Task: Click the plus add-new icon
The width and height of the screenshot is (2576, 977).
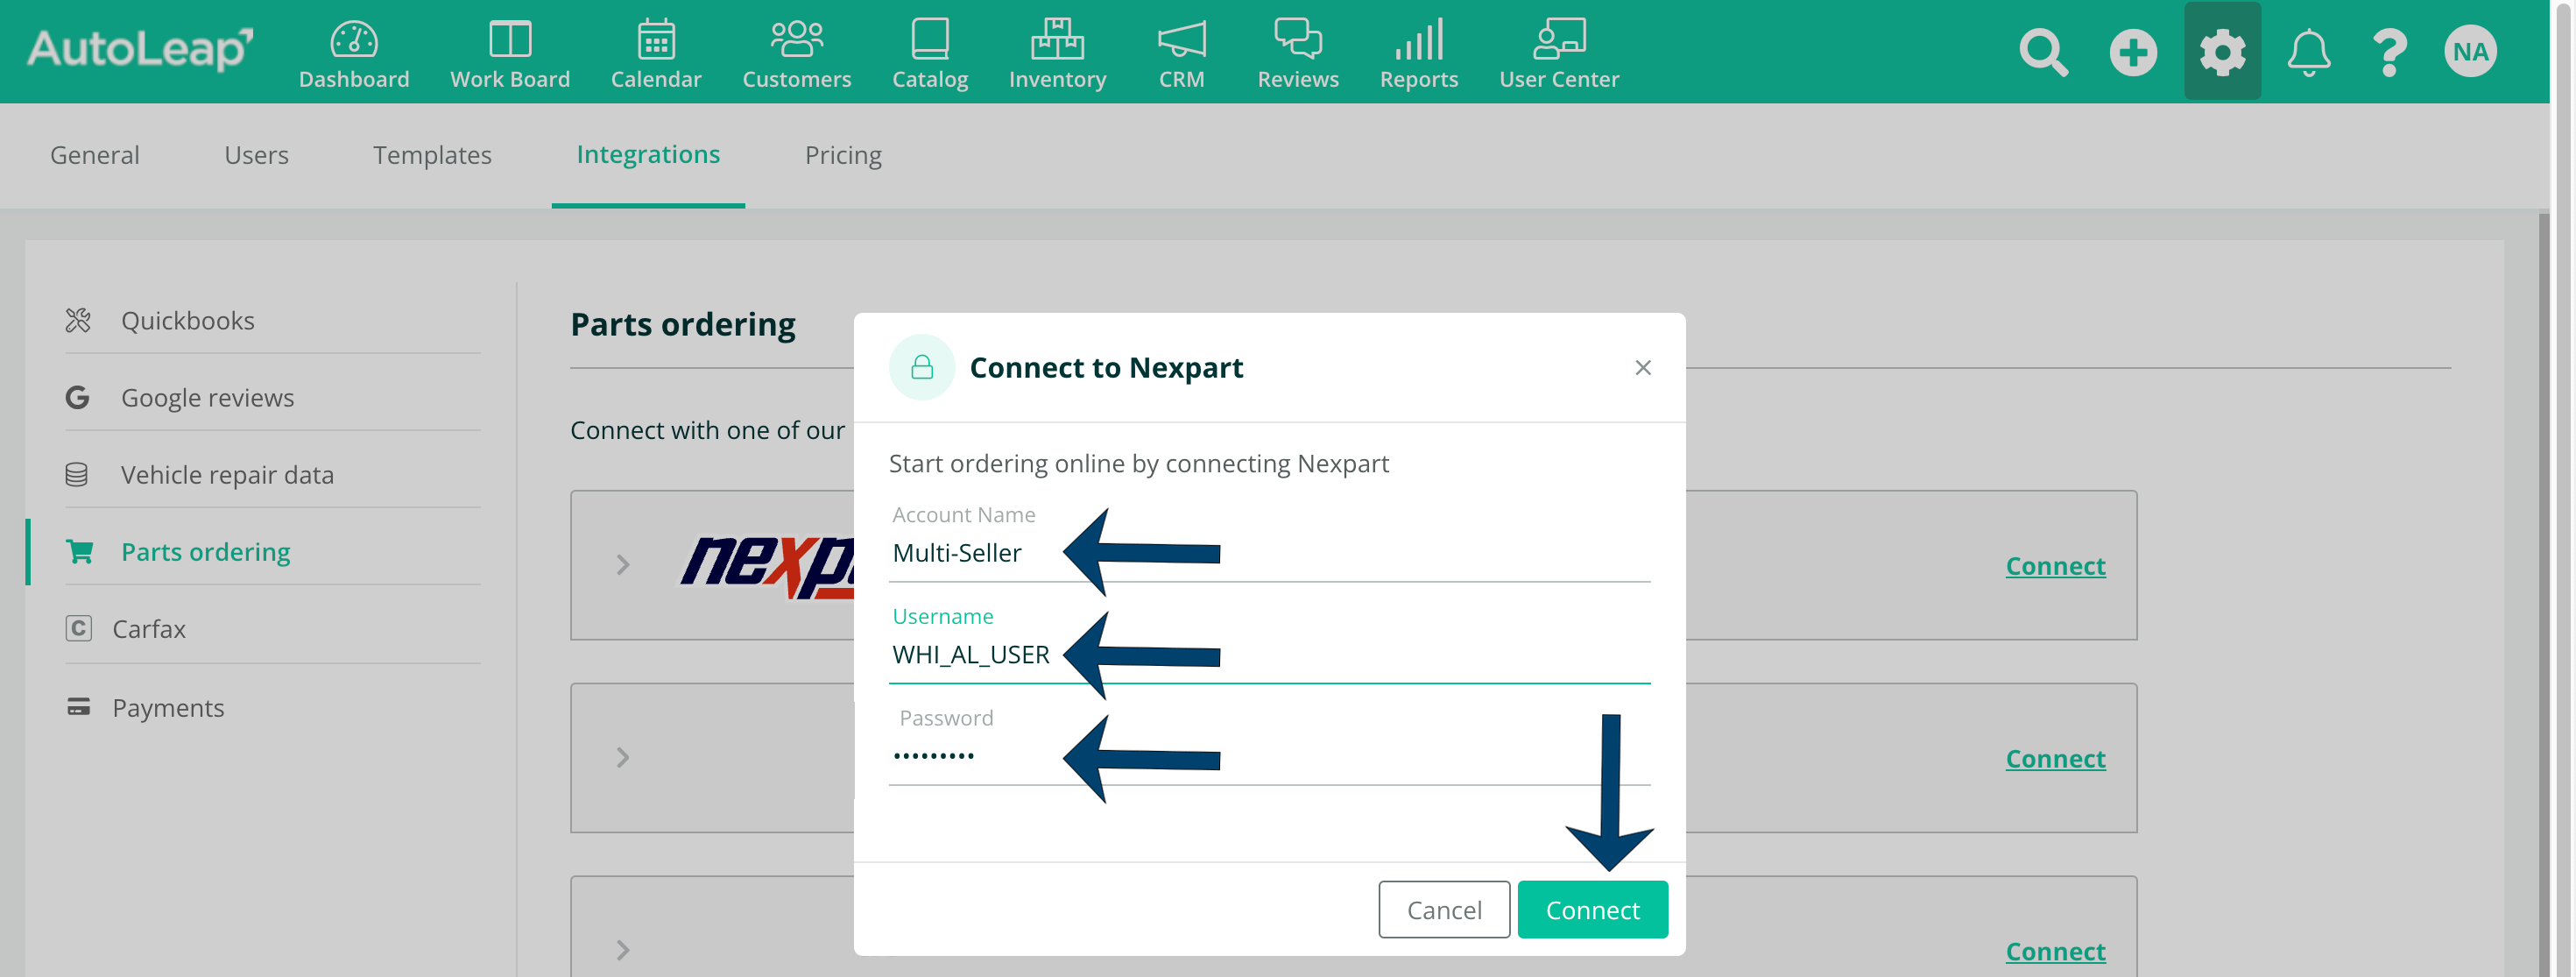Action: pos(2131,52)
